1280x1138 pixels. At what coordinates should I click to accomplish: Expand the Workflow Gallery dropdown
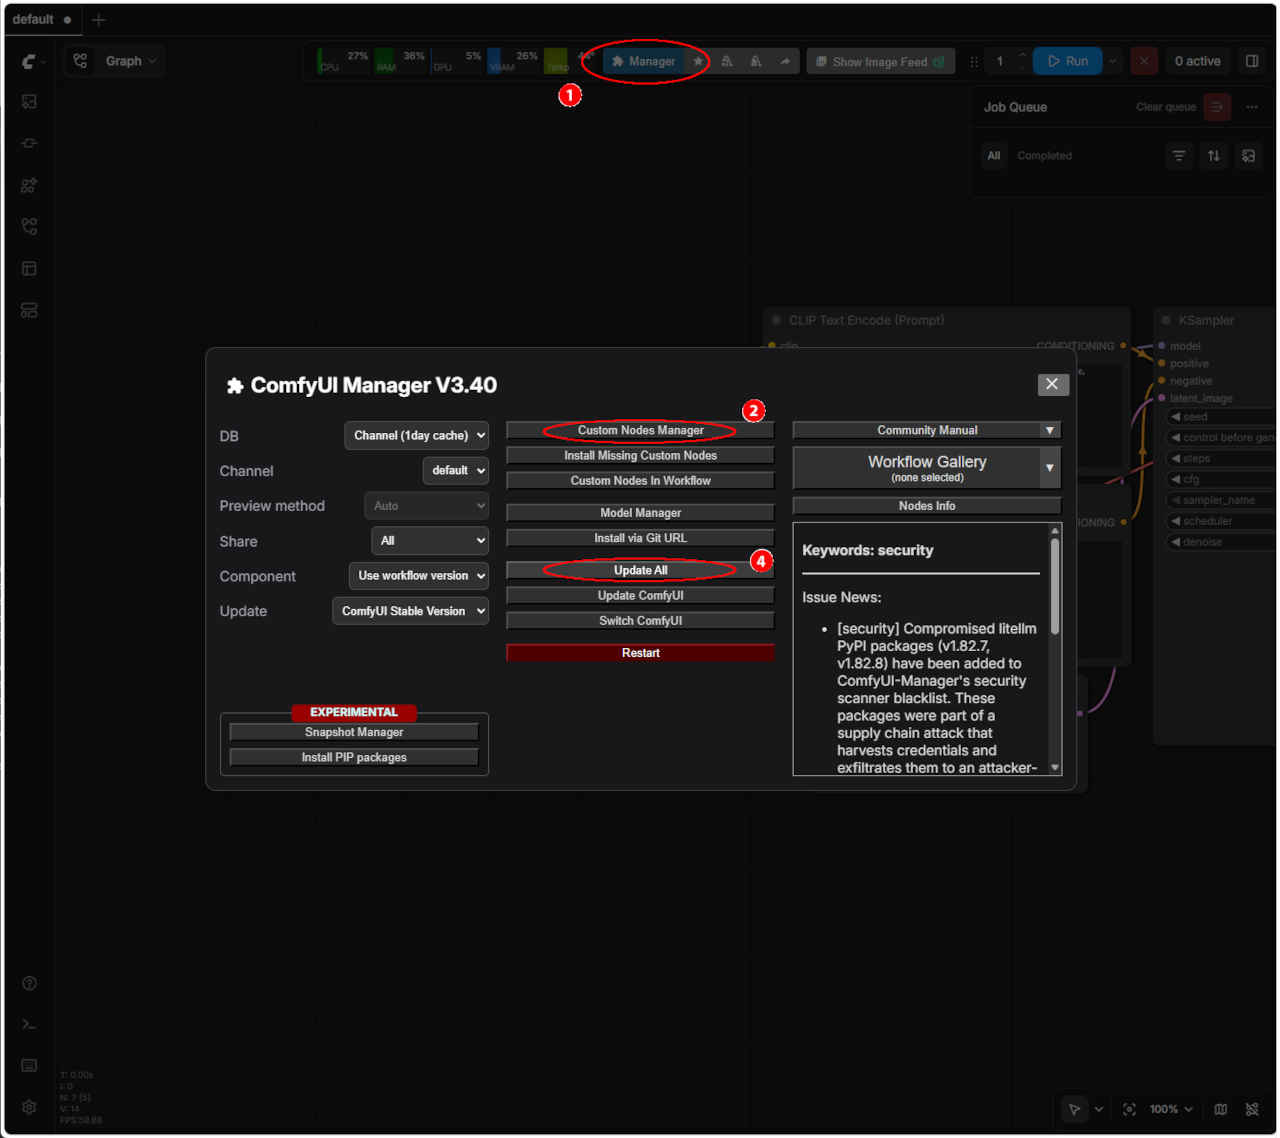click(x=1049, y=468)
